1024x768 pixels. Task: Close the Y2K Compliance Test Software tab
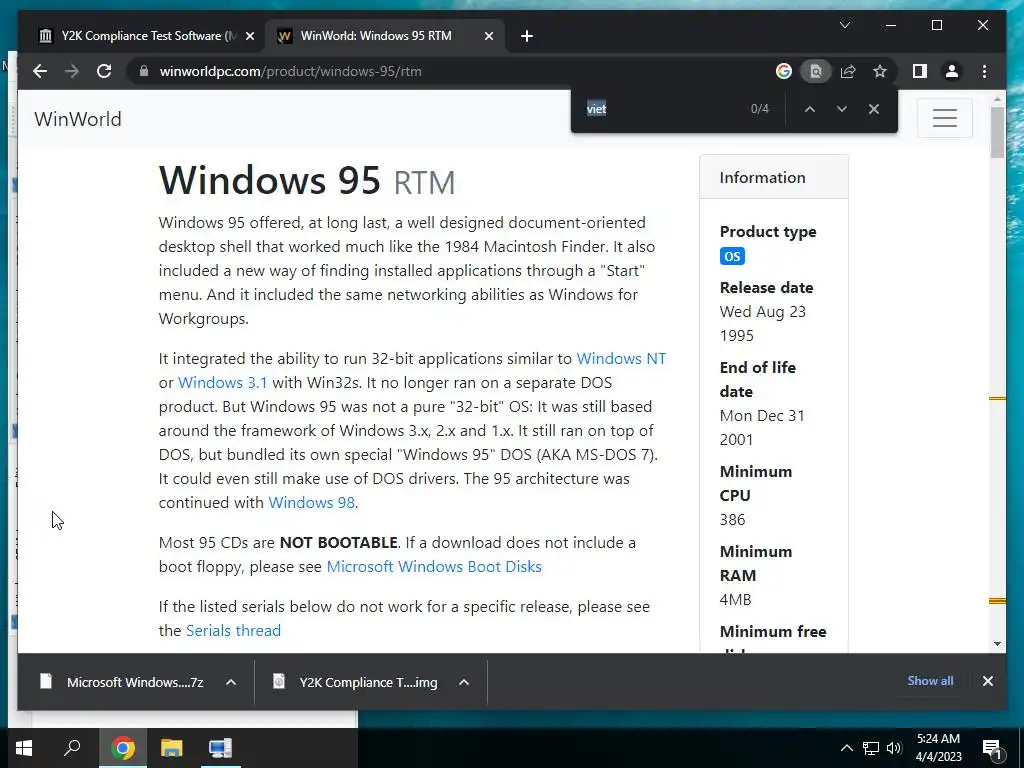point(249,36)
